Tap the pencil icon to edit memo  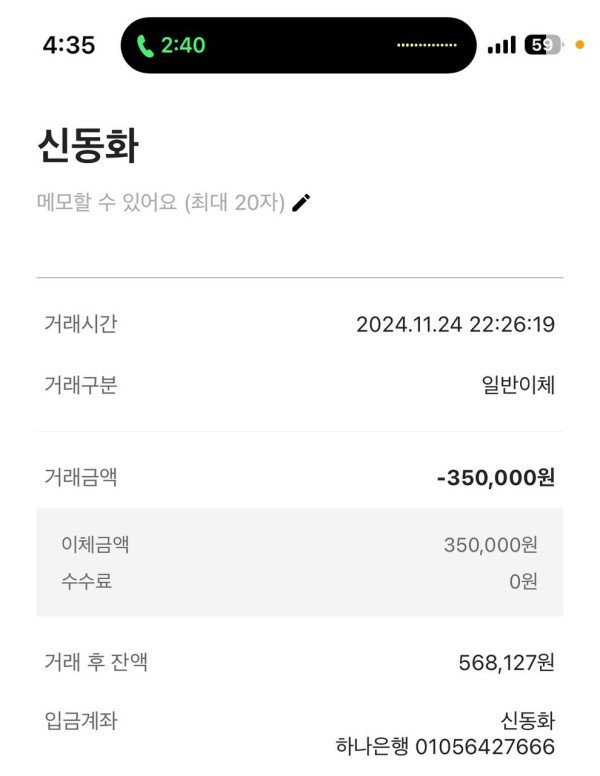pos(301,203)
